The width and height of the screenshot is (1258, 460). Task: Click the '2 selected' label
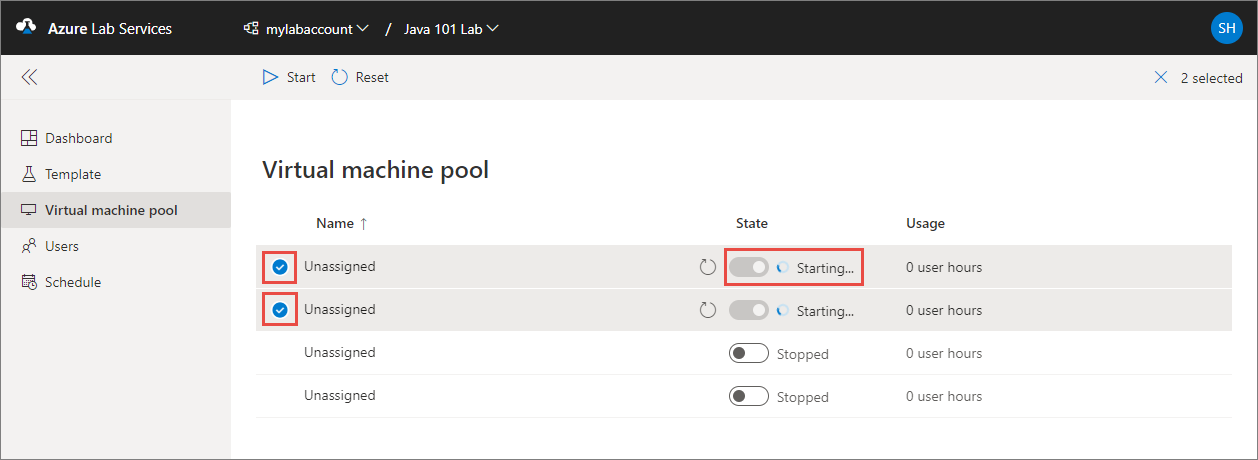pyautogui.click(x=1211, y=78)
